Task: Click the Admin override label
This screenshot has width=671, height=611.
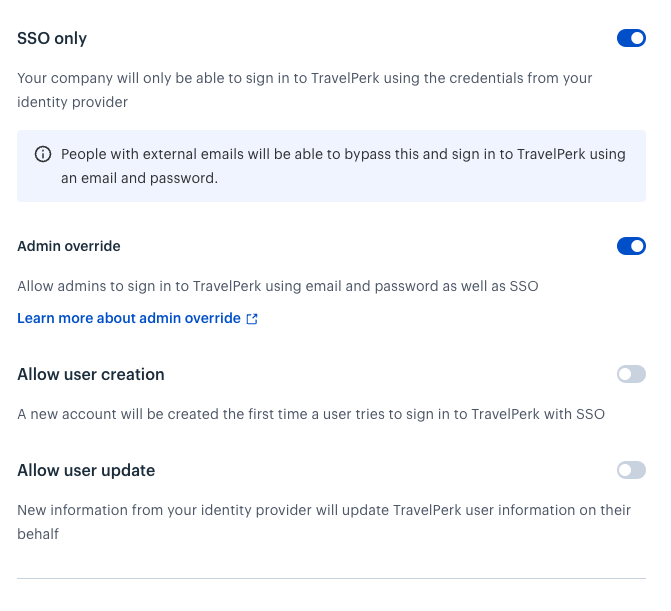Action: click(x=69, y=246)
